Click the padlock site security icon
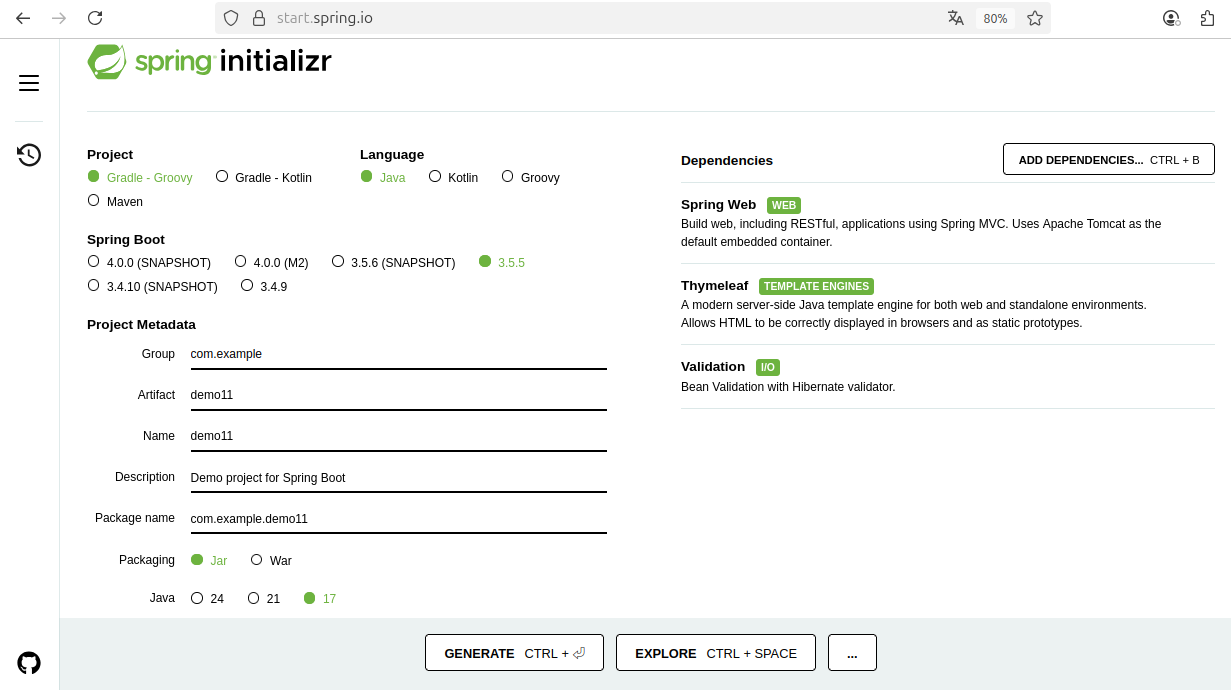Screen dimensions: 1231x690 tap(259, 18)
